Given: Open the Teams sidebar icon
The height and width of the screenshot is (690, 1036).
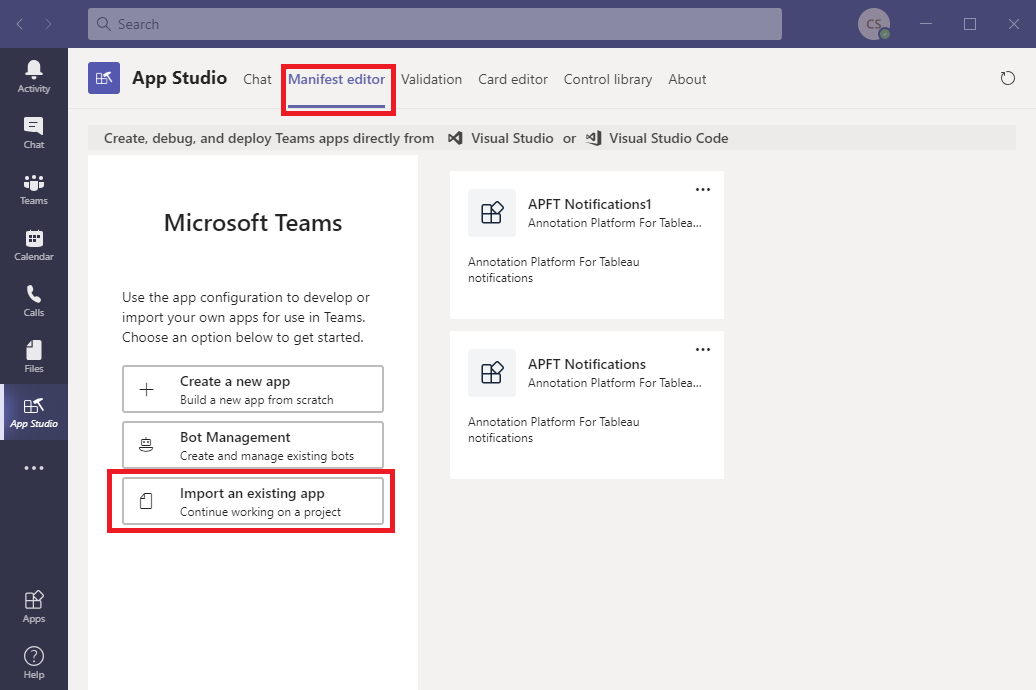Looking at the screenshot, I should tap(34, 189).
